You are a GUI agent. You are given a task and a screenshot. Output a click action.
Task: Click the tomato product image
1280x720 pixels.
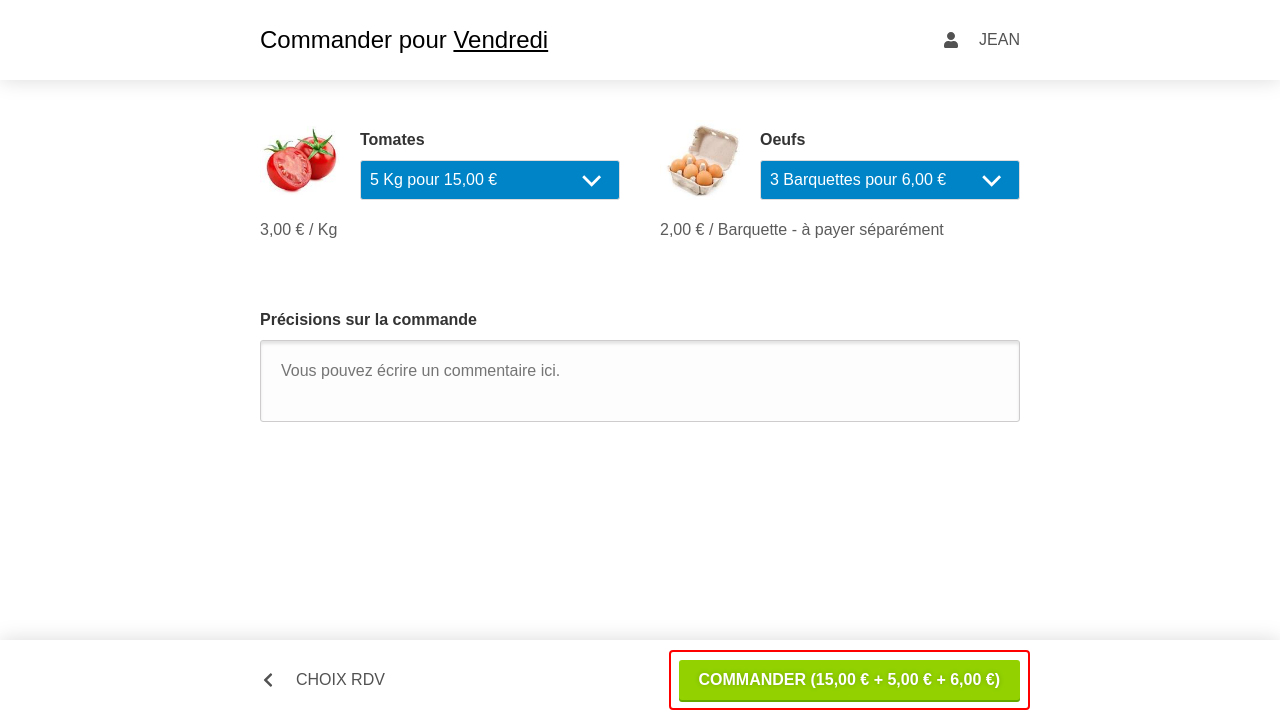pos(300,160)
